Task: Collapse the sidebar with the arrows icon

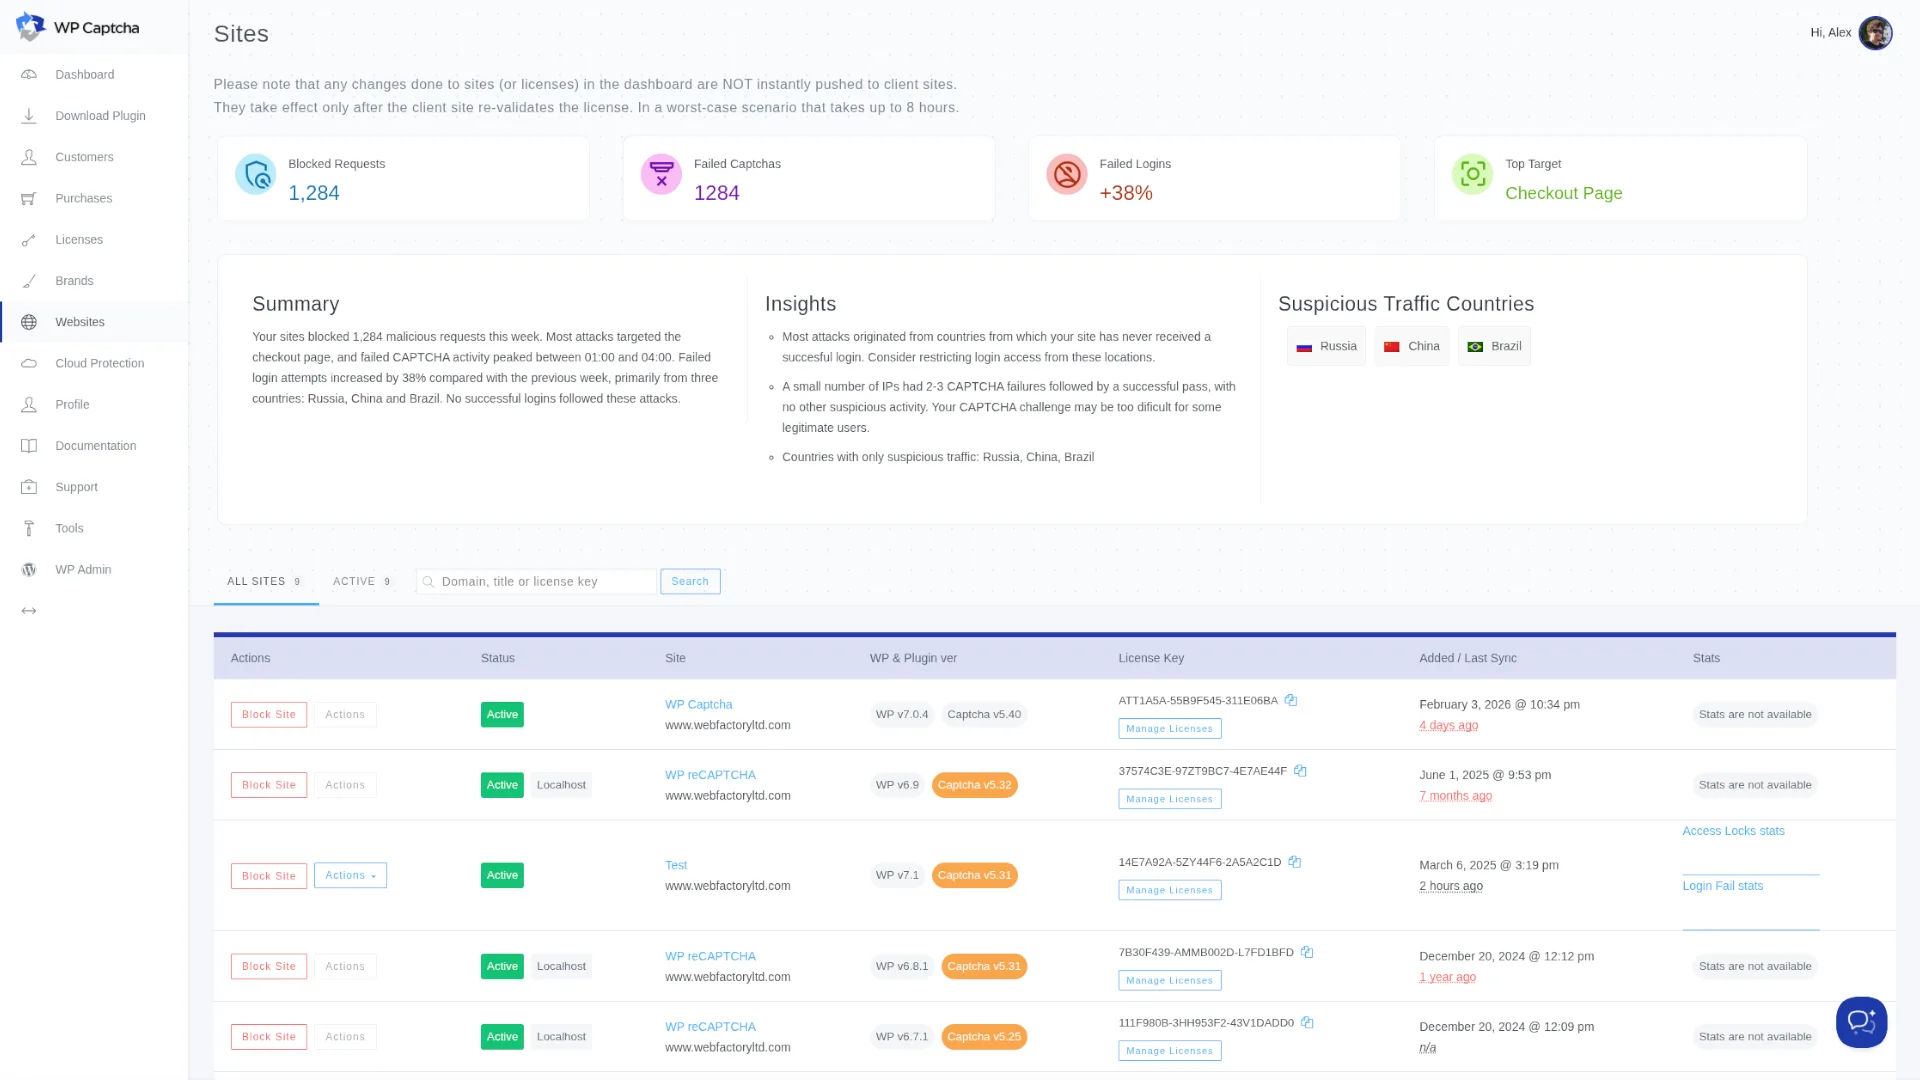Action: (x=29, y=611)
